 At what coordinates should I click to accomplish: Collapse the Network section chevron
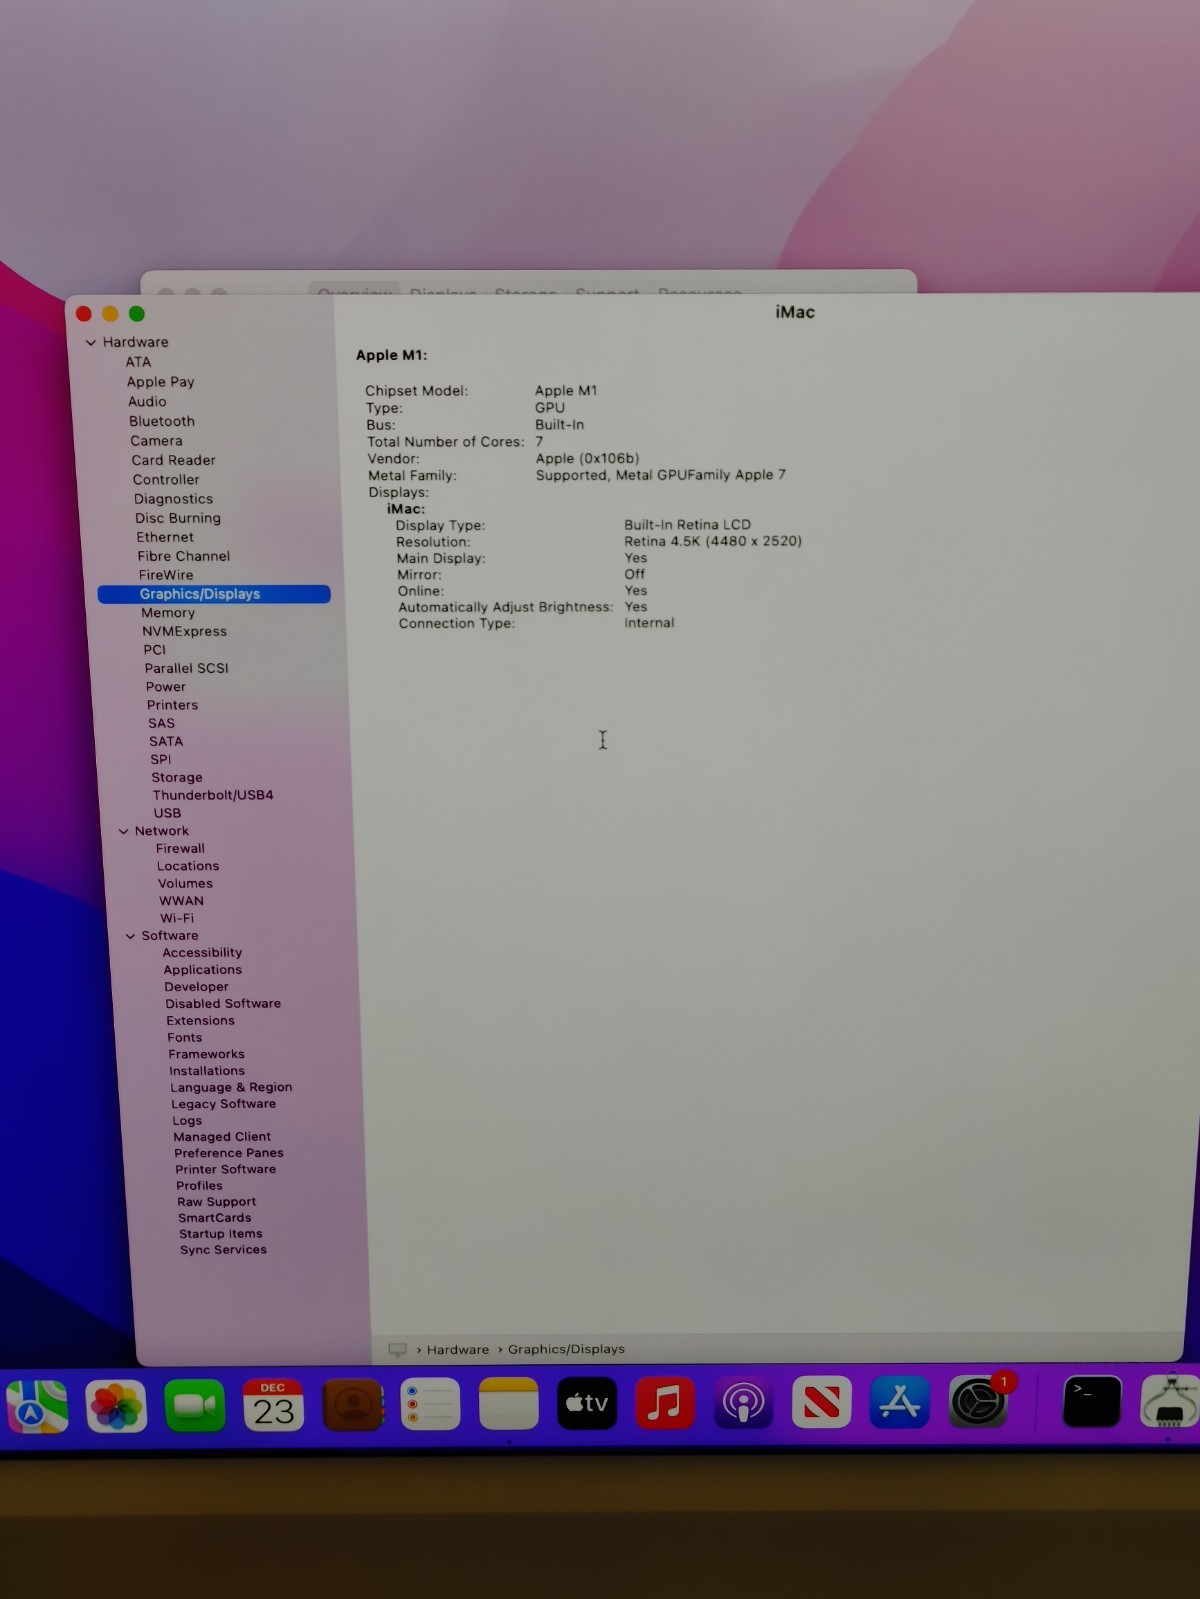(x=123, y=832)
